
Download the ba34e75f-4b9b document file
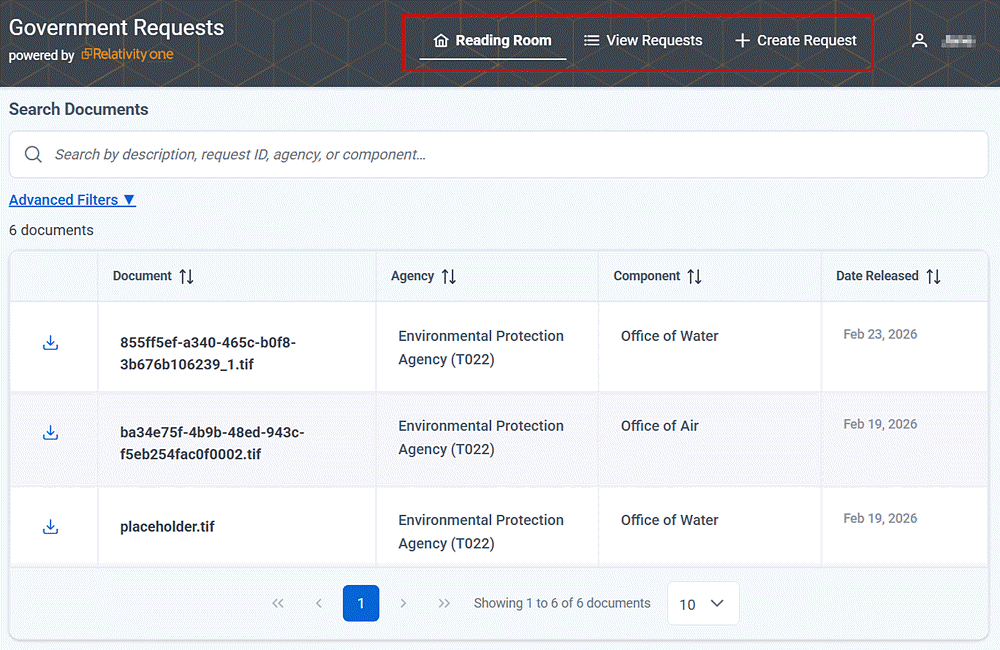[51, 433]
